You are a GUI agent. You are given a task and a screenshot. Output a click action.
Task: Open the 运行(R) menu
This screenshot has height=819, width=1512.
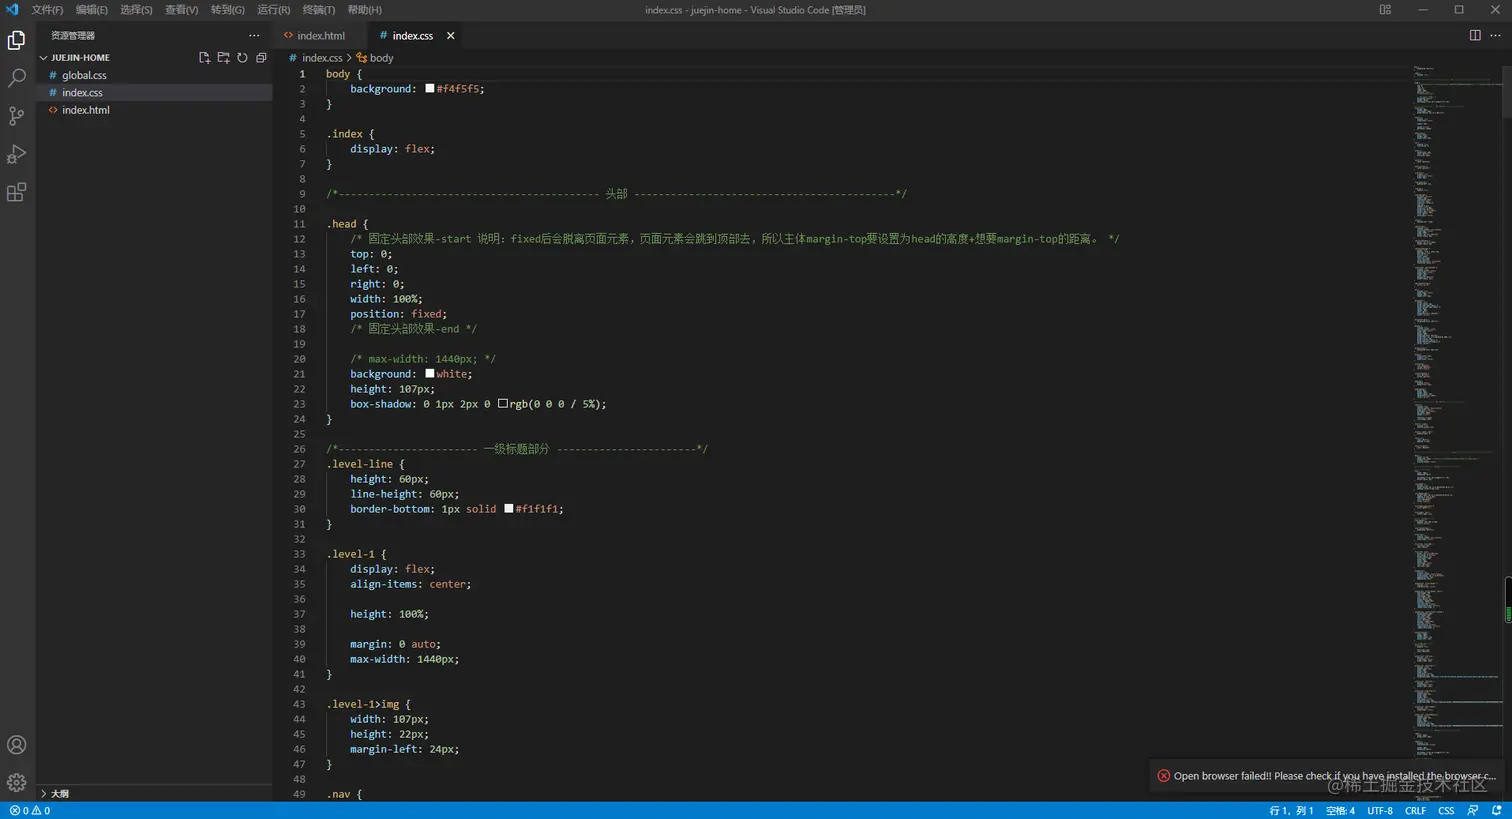pos(273,10)
